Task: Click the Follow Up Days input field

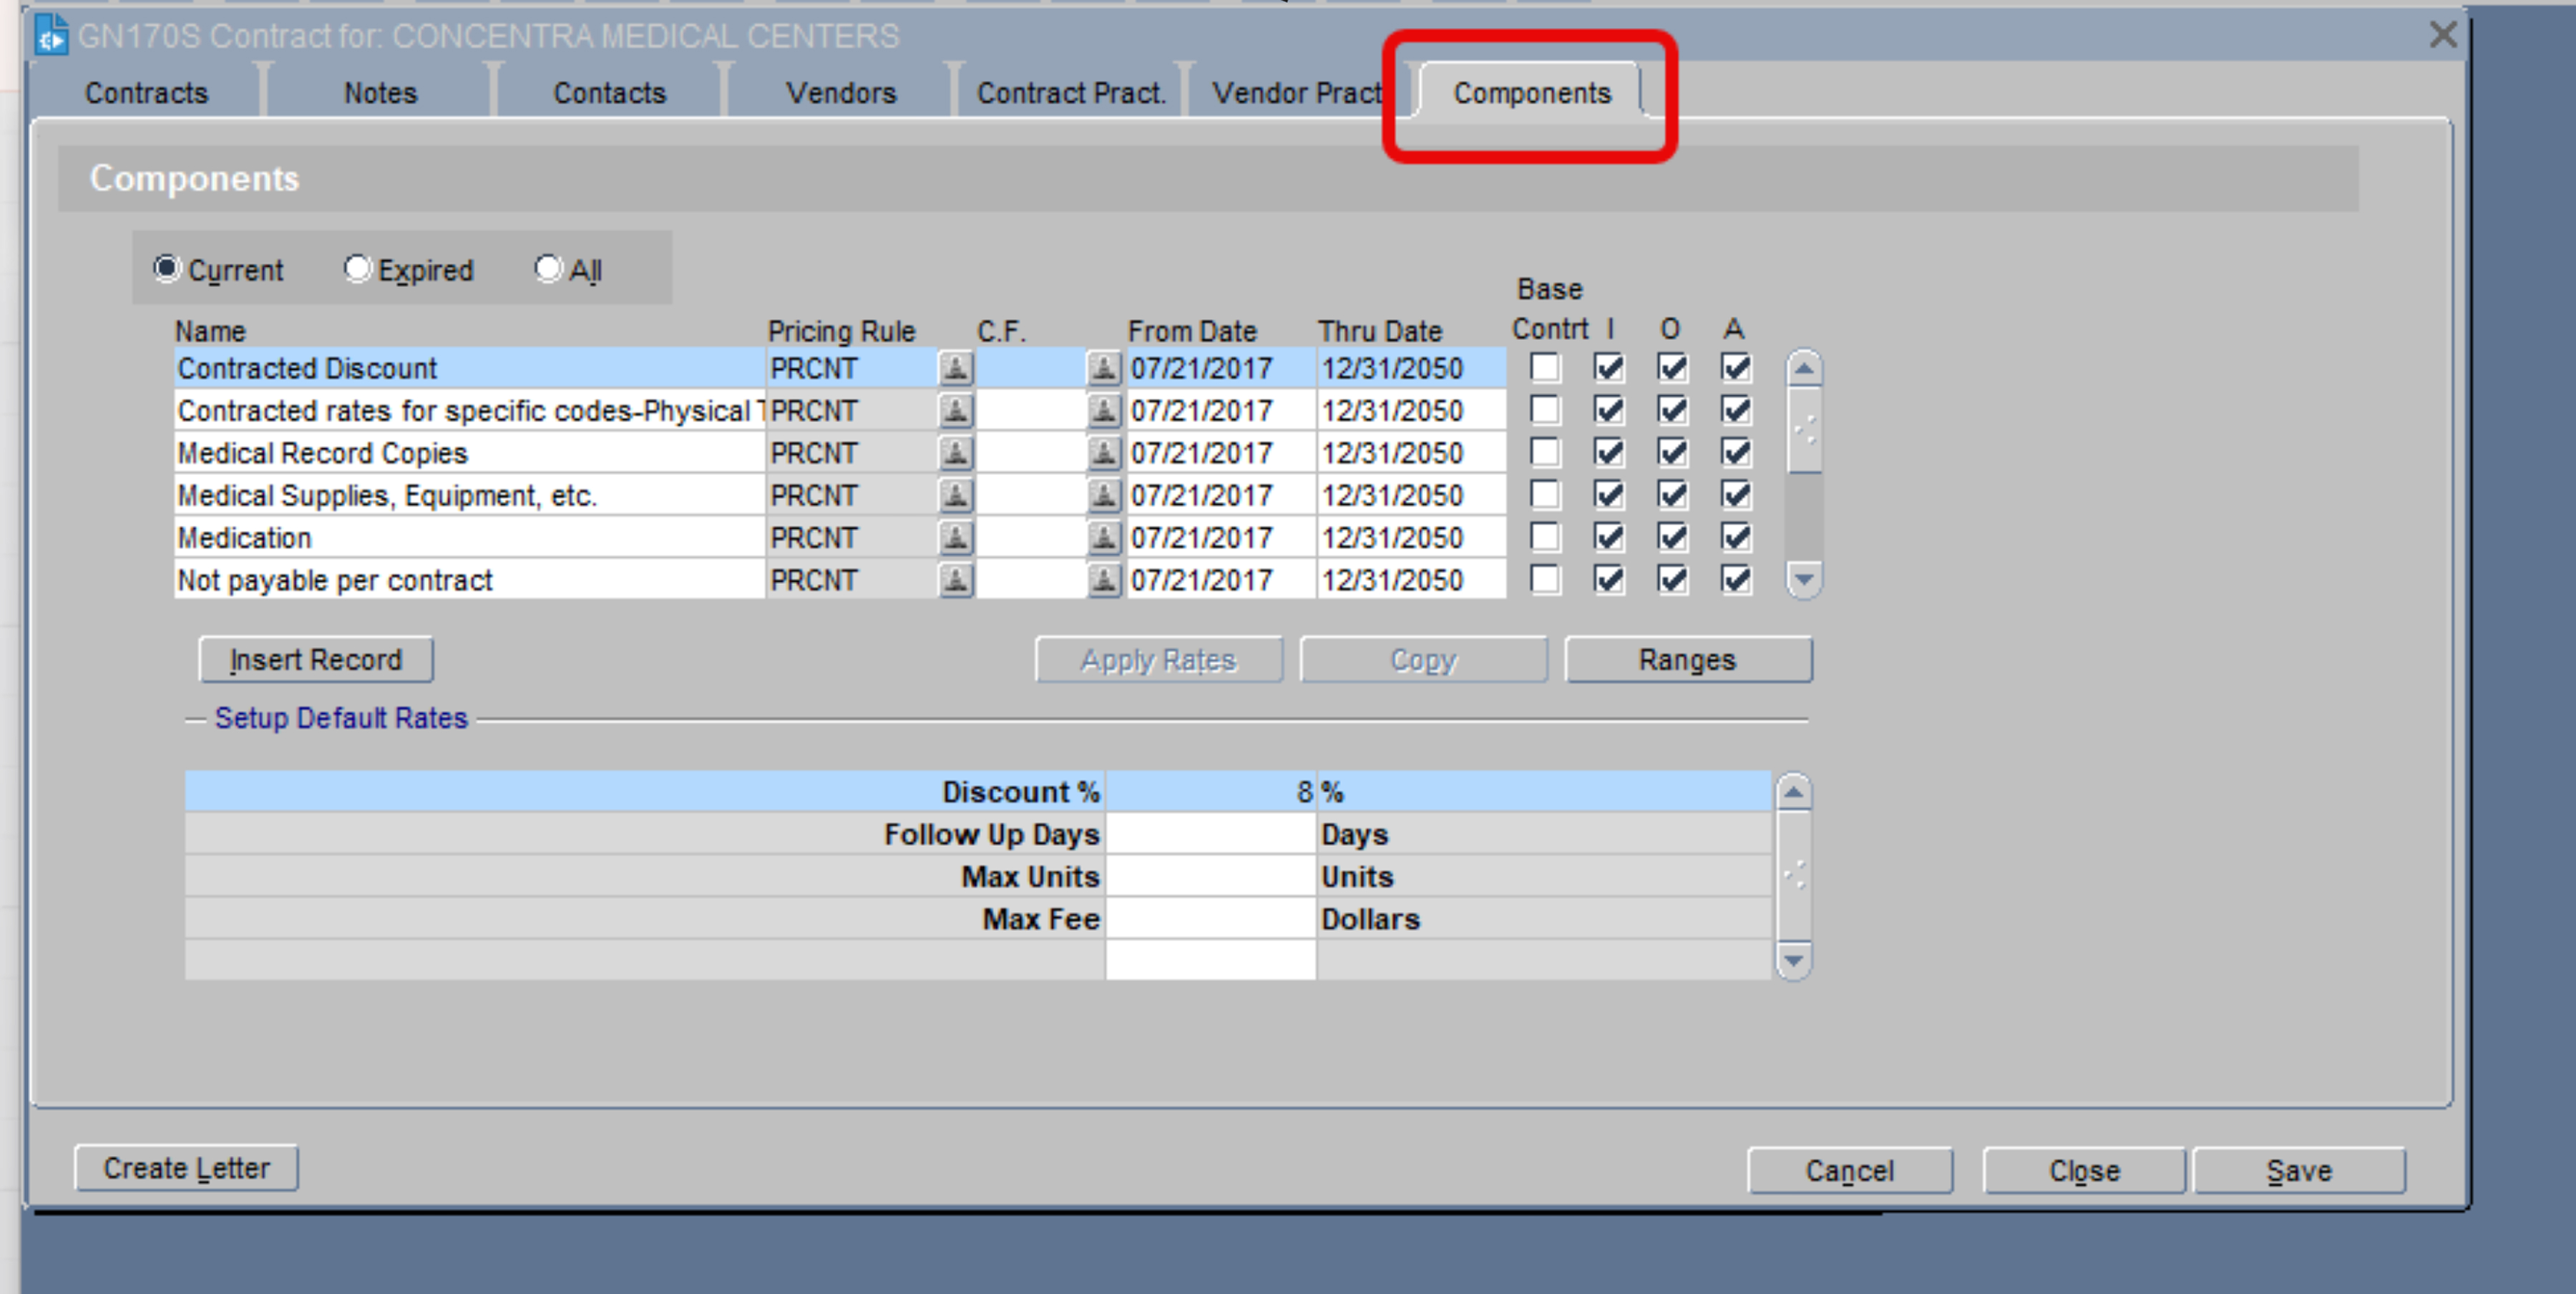Action: coord(1210,834)
